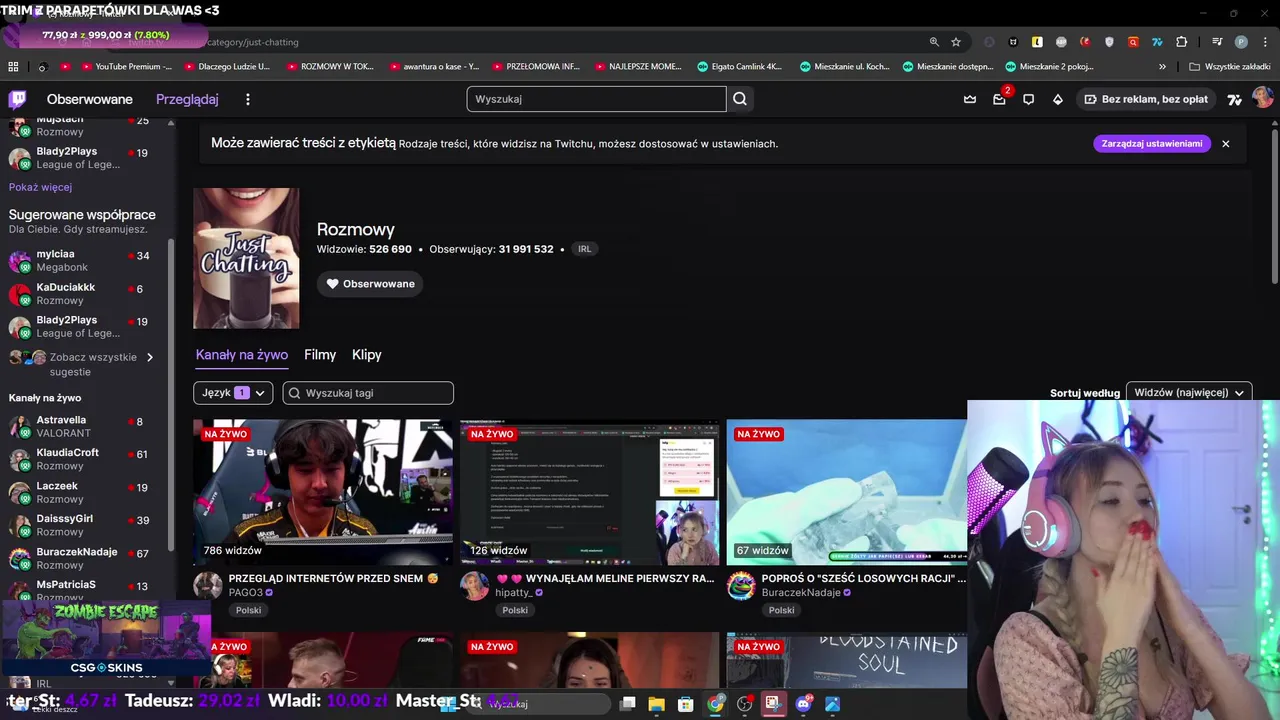Open Snipping Tool from the taskbar

pyautogui.click(x=773, y=704)
